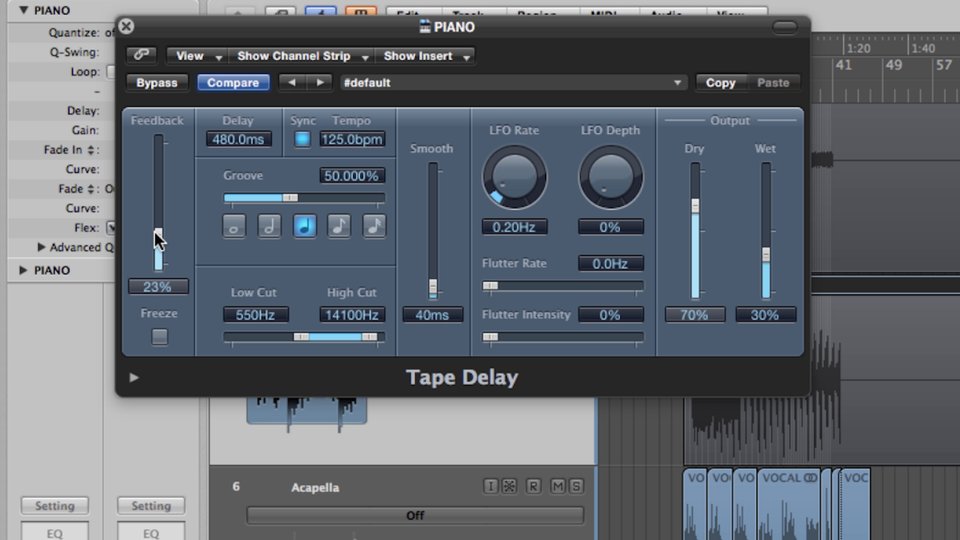Go to next preset arrow

click(x=320, y=83)
